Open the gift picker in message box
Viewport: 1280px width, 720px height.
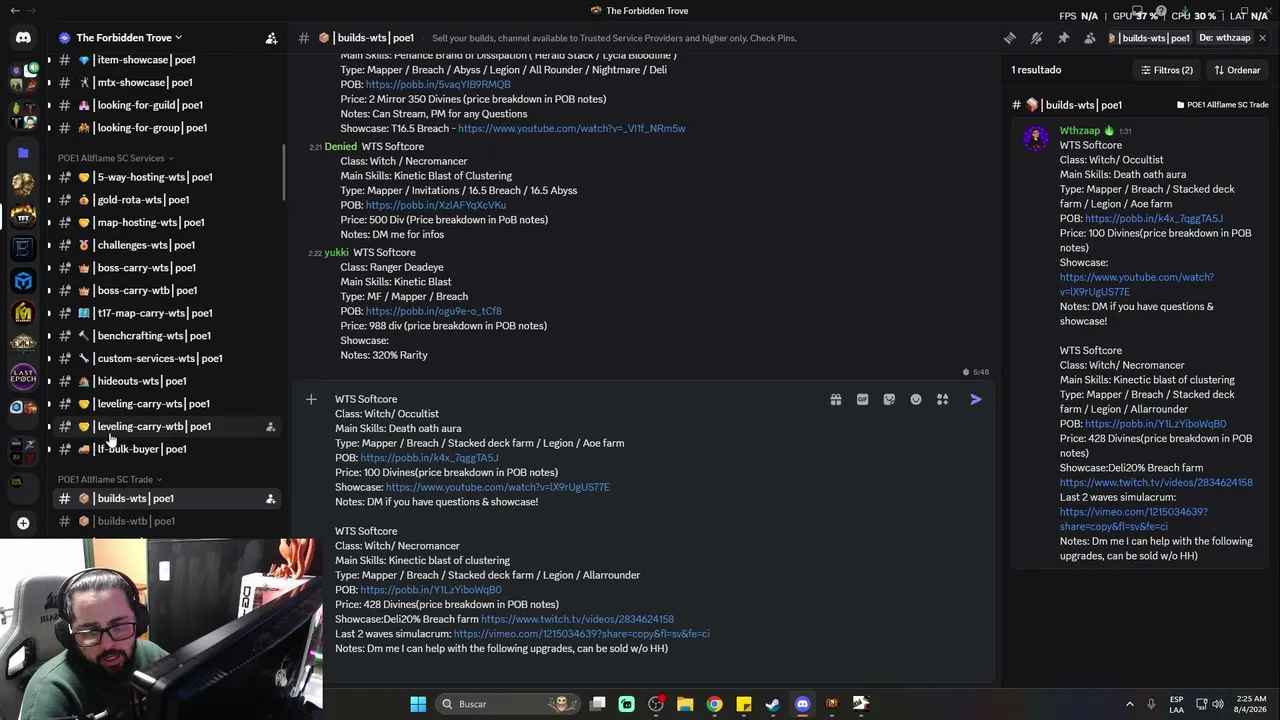[836, 400]
